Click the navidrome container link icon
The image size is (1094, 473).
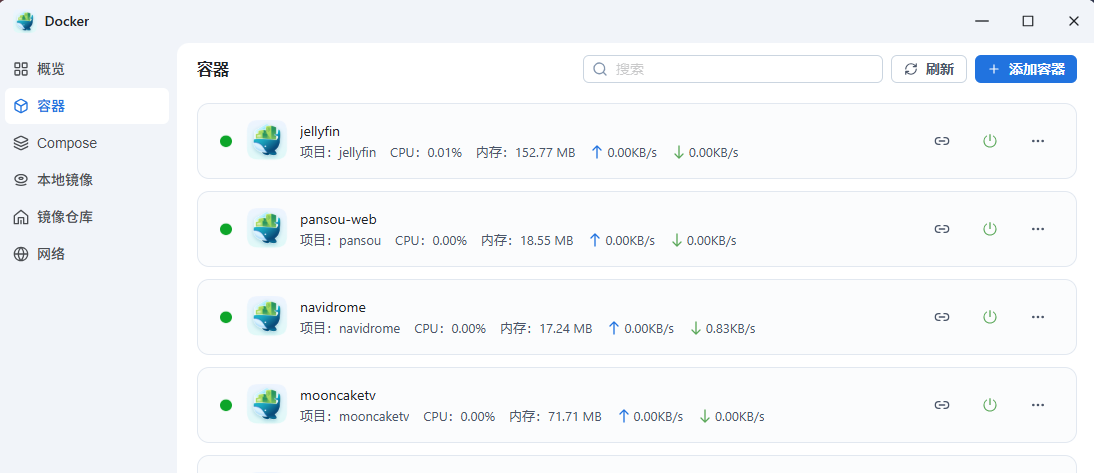pyautogui.click(x=941, y=317)
